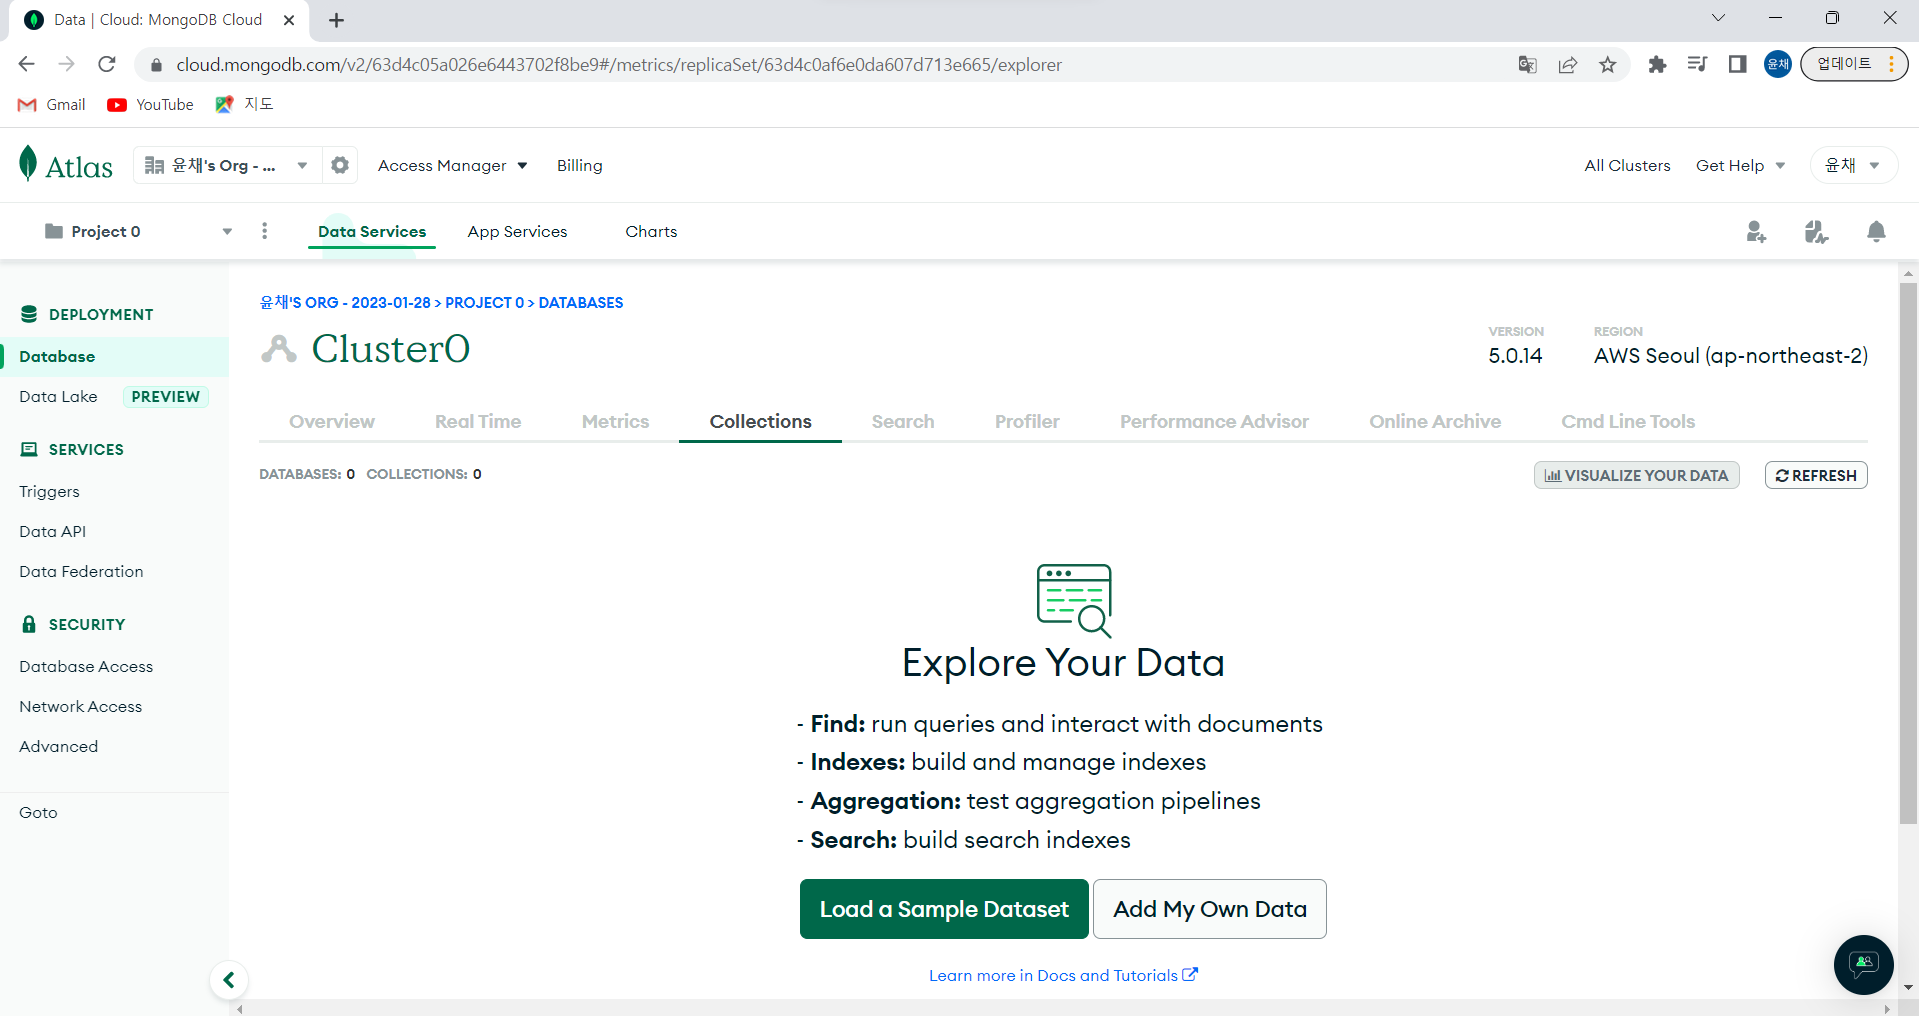This screenshot has height=1016, width=1919.
Task: Open Database Access in the sidebar
Action: [86, 667]
